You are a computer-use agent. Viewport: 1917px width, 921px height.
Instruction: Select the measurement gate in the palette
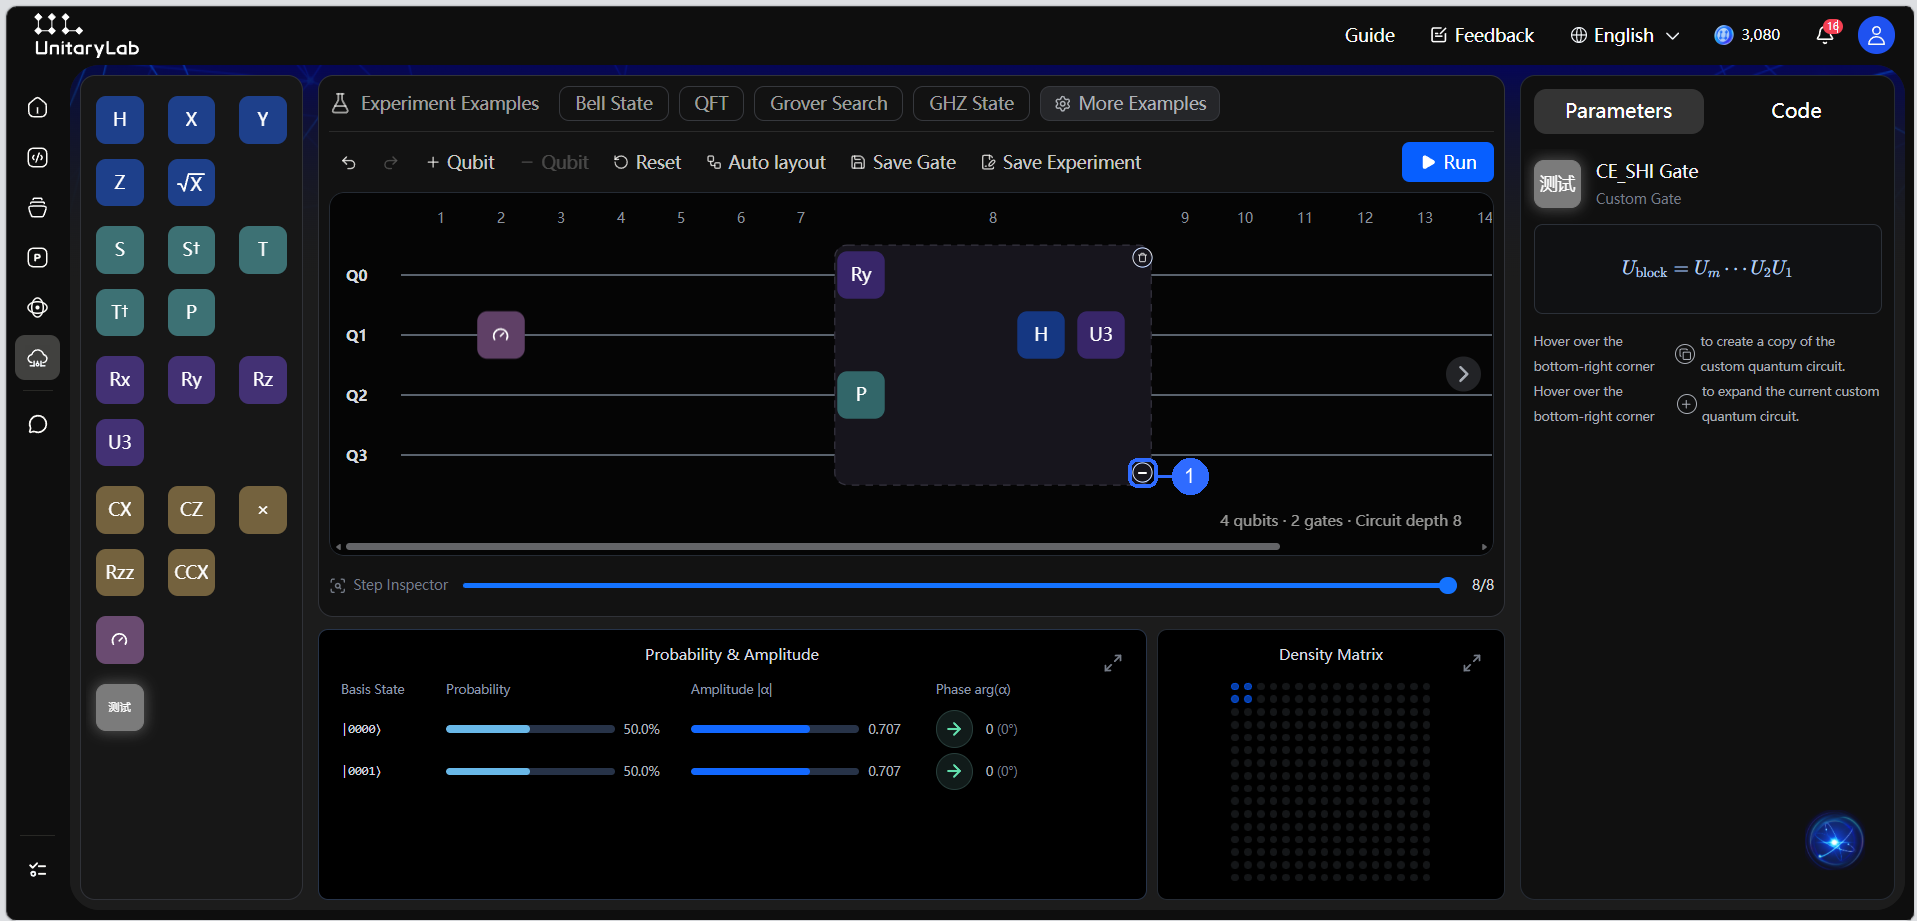coord(120,640)
